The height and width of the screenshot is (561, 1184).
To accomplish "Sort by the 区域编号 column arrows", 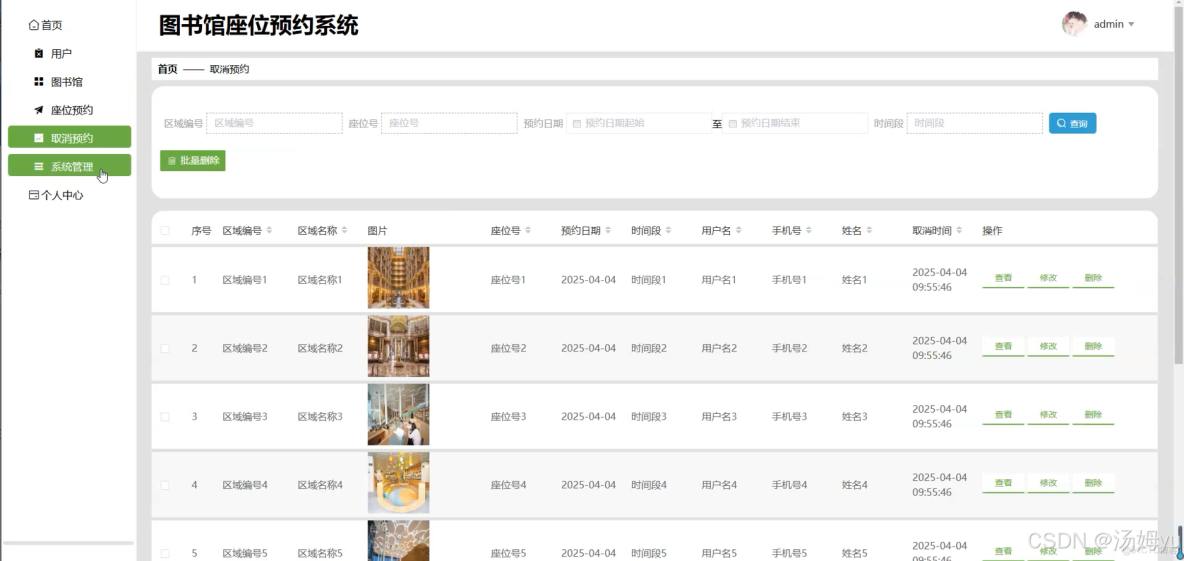I will click(x=270, y=230).
